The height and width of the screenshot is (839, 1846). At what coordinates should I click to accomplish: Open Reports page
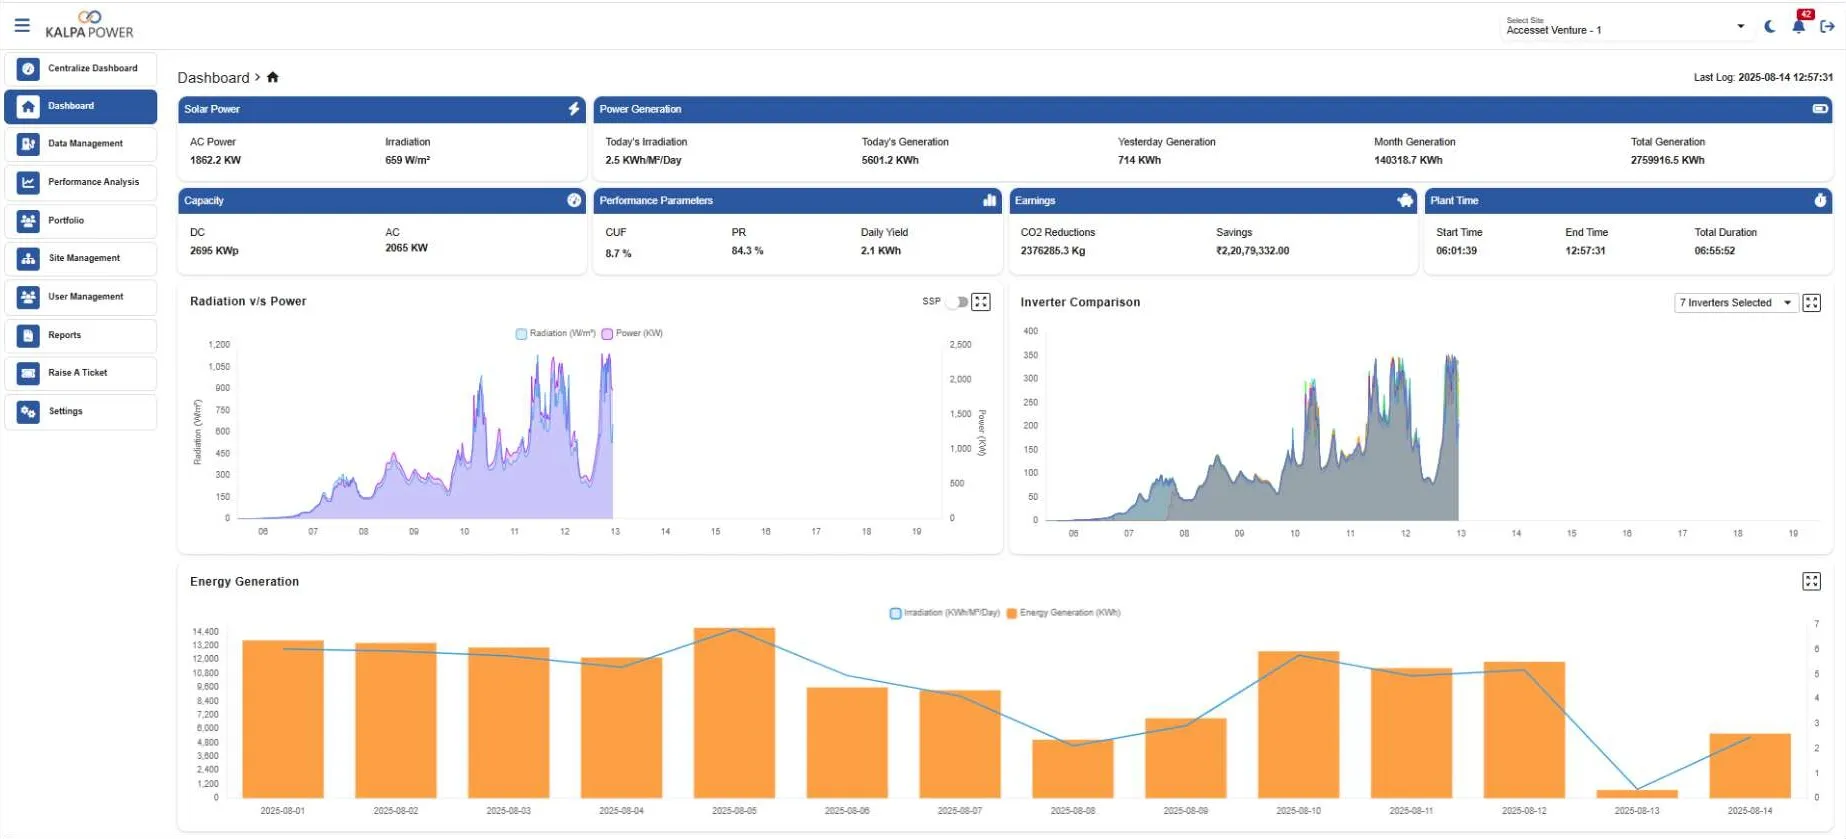pyautogui.click(x=81, y=336)
